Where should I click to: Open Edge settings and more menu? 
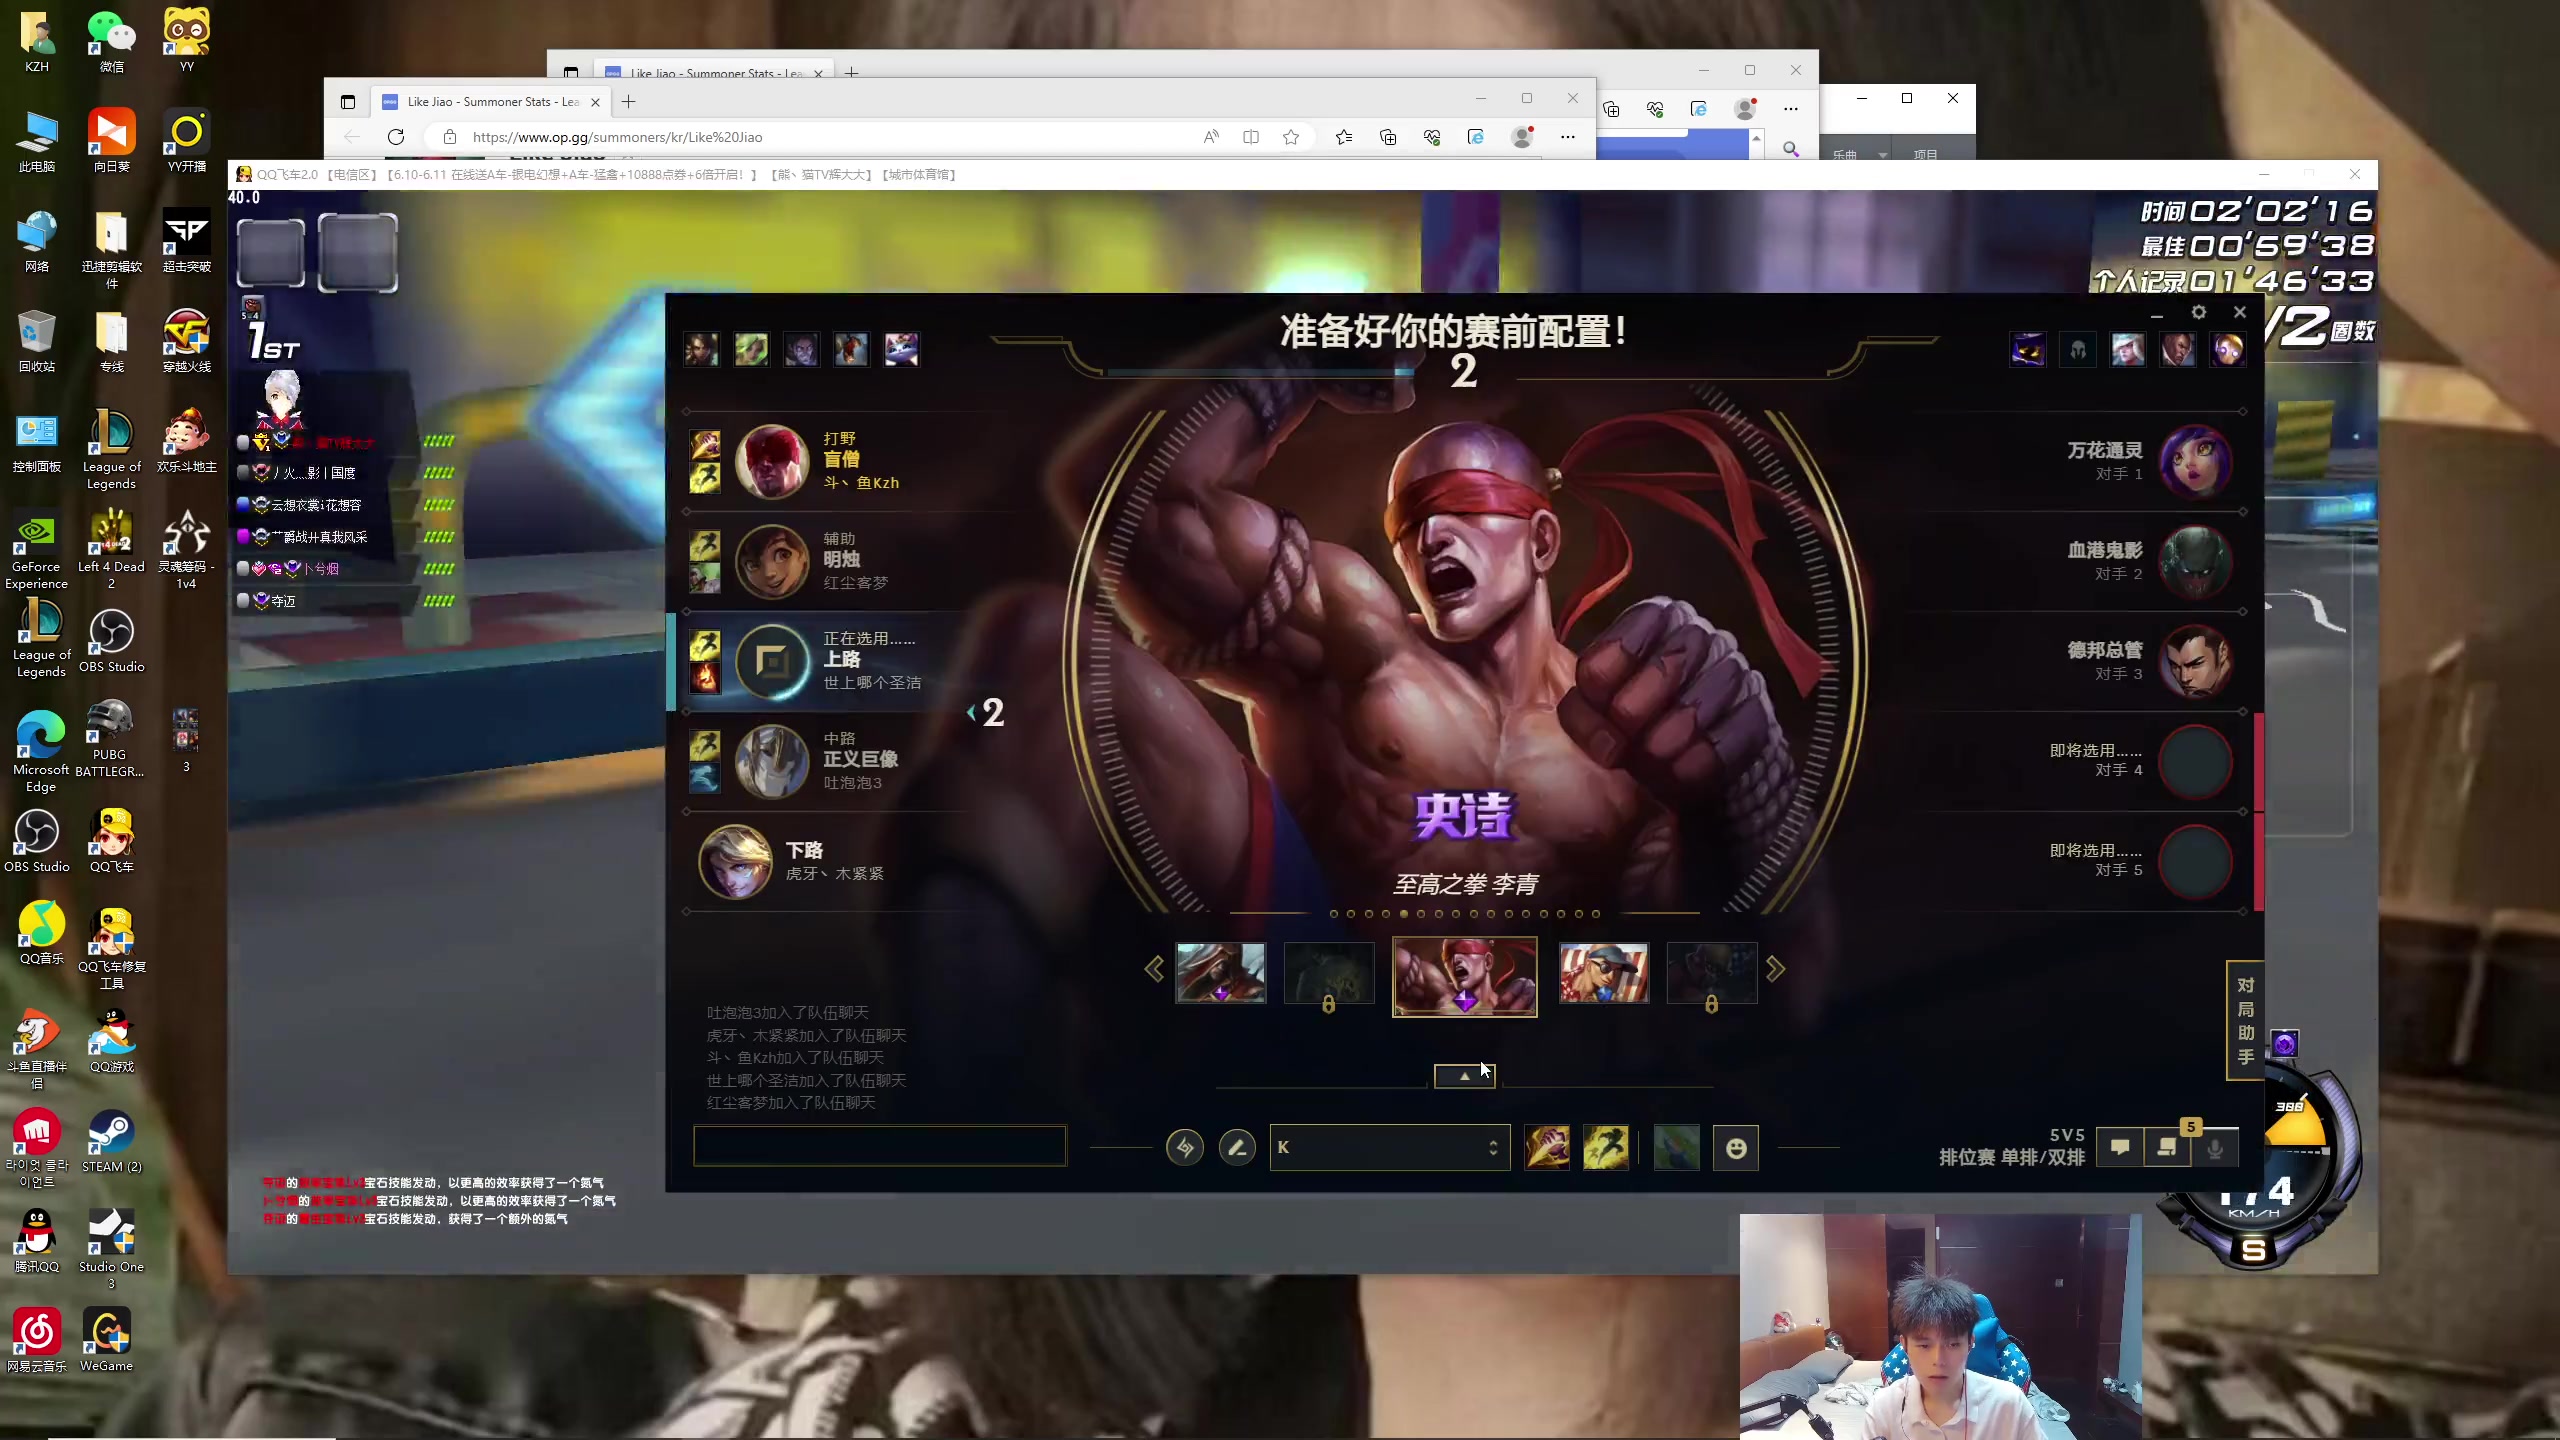pyautogui.click(x=1568, y=137)
